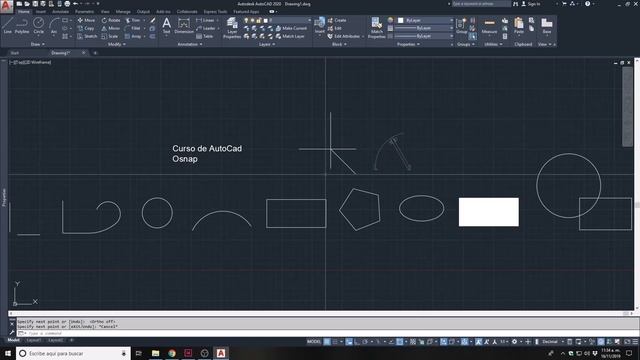This screenshot has height=360, width=640.
Task: Click Match Layer button
Action: click(x=290, y=36)
